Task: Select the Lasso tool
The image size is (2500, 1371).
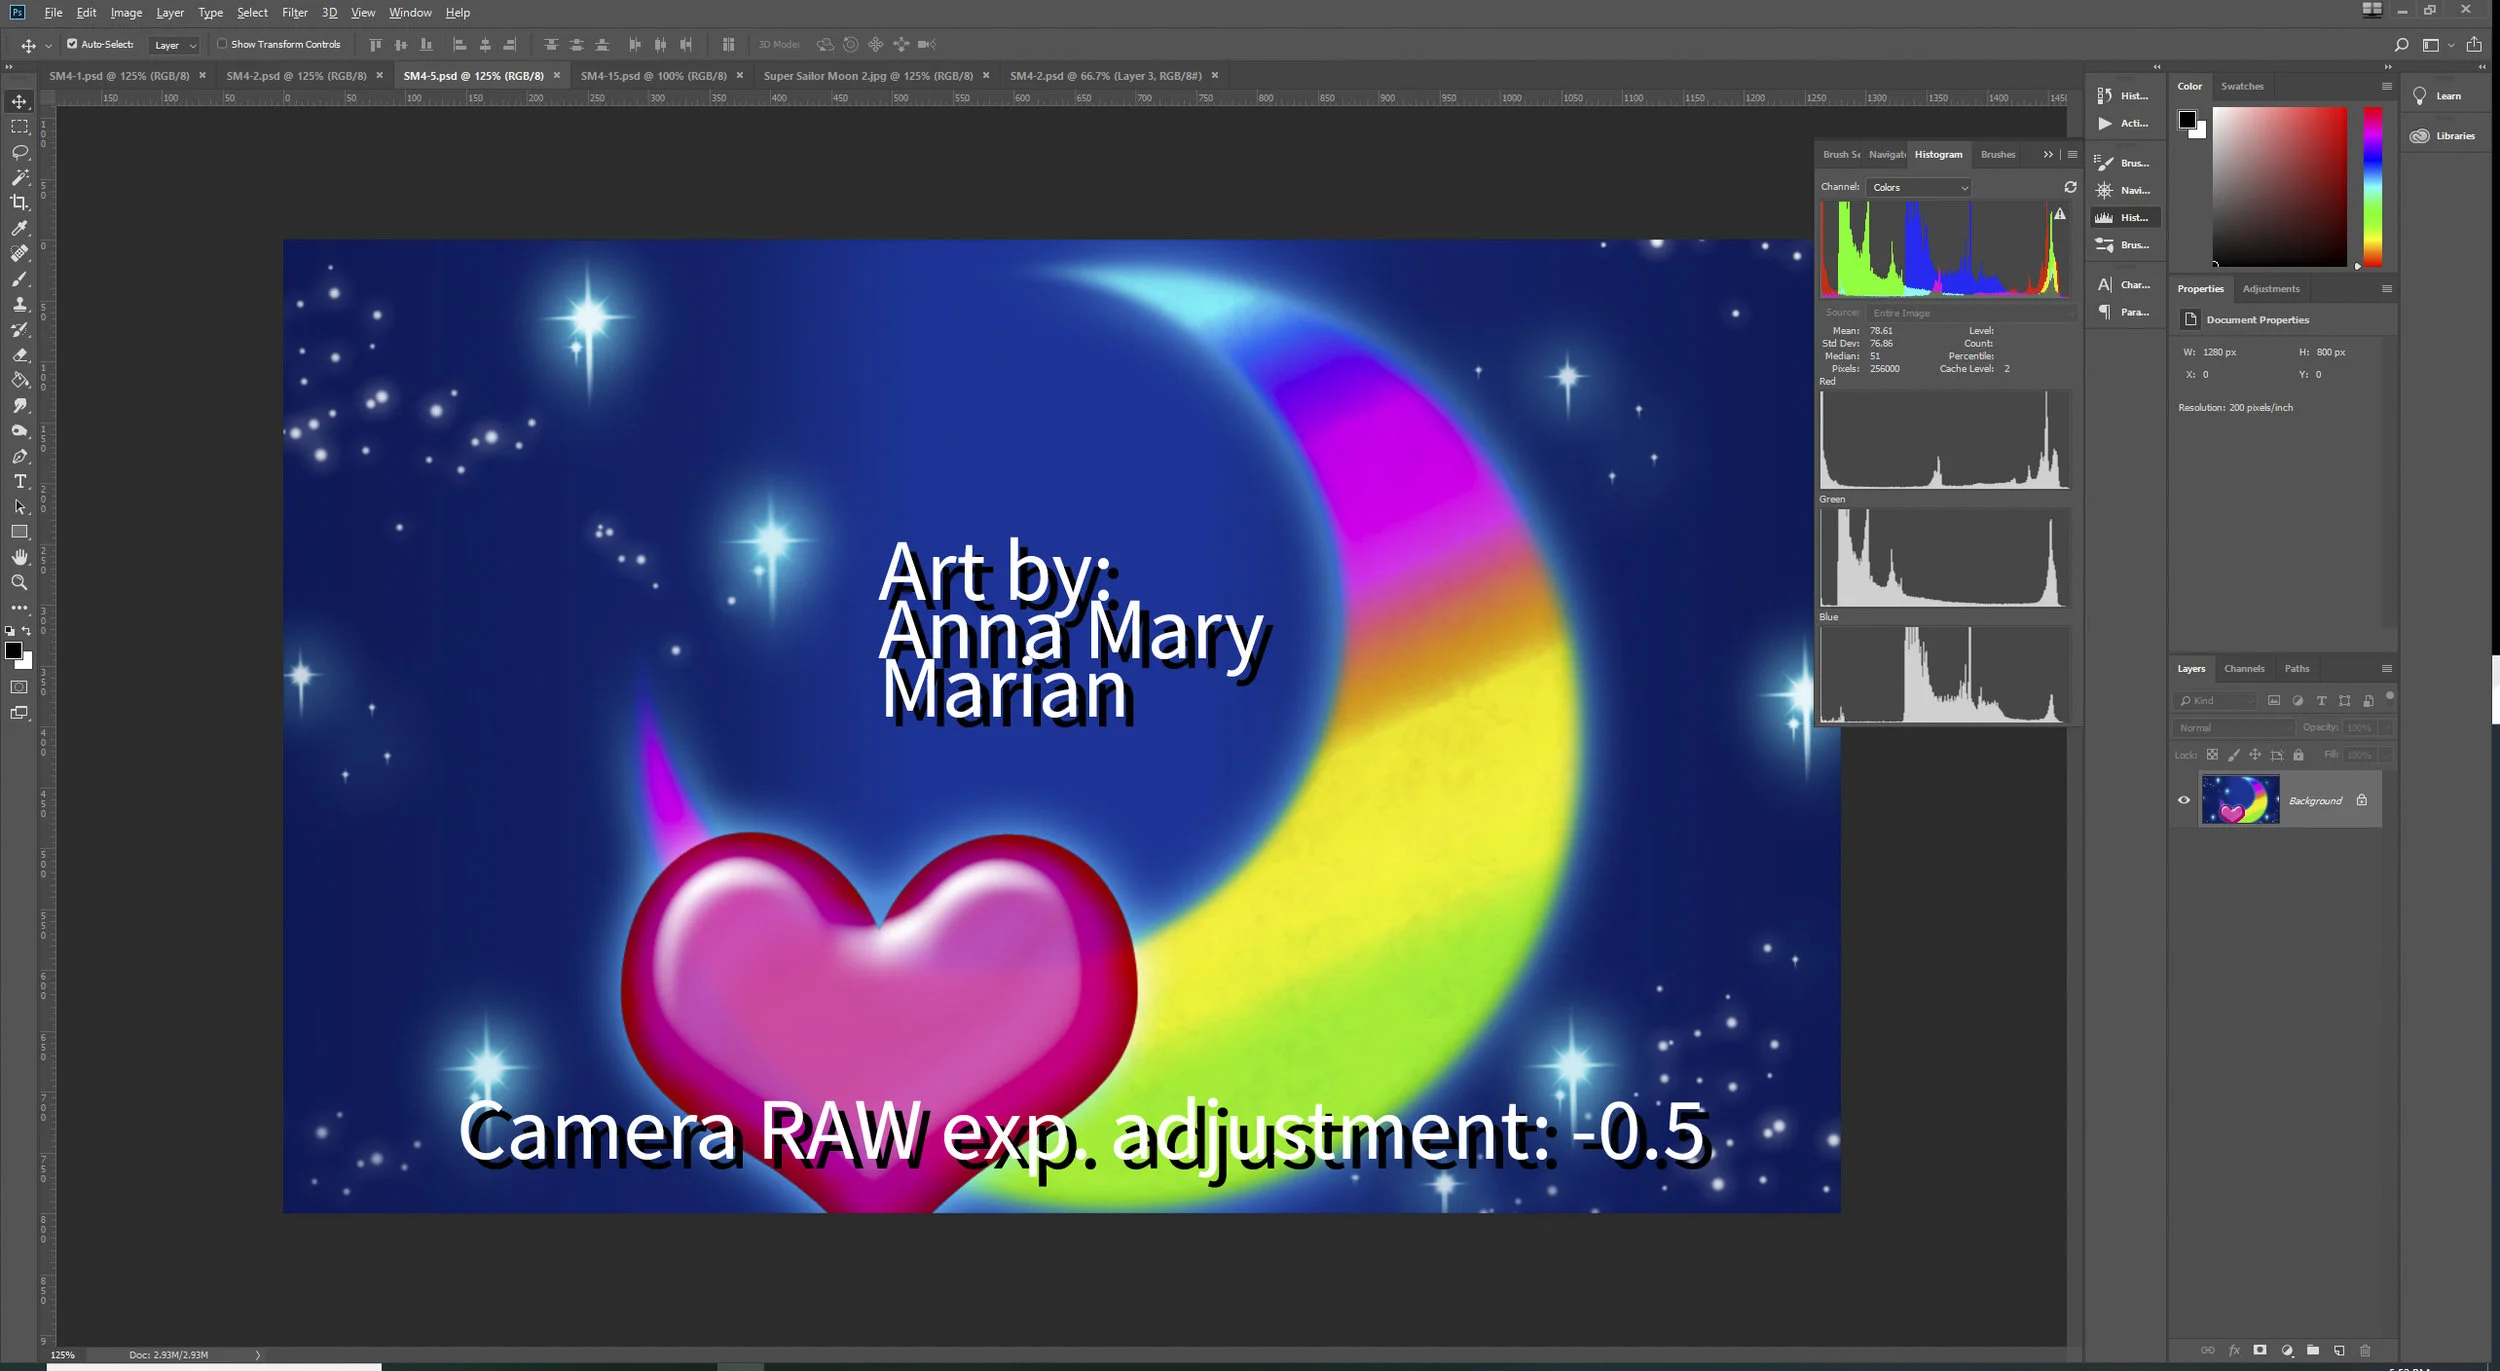Action: pos(19,152)
